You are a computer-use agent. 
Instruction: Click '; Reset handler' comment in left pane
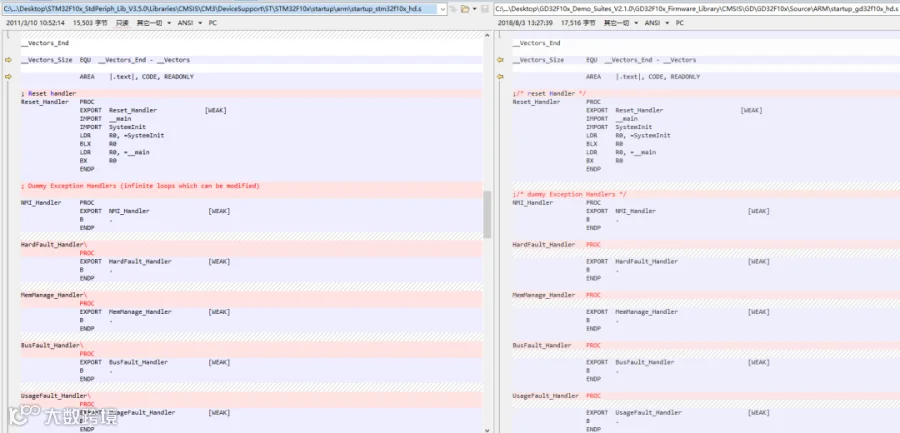click(x=48, y=94)
